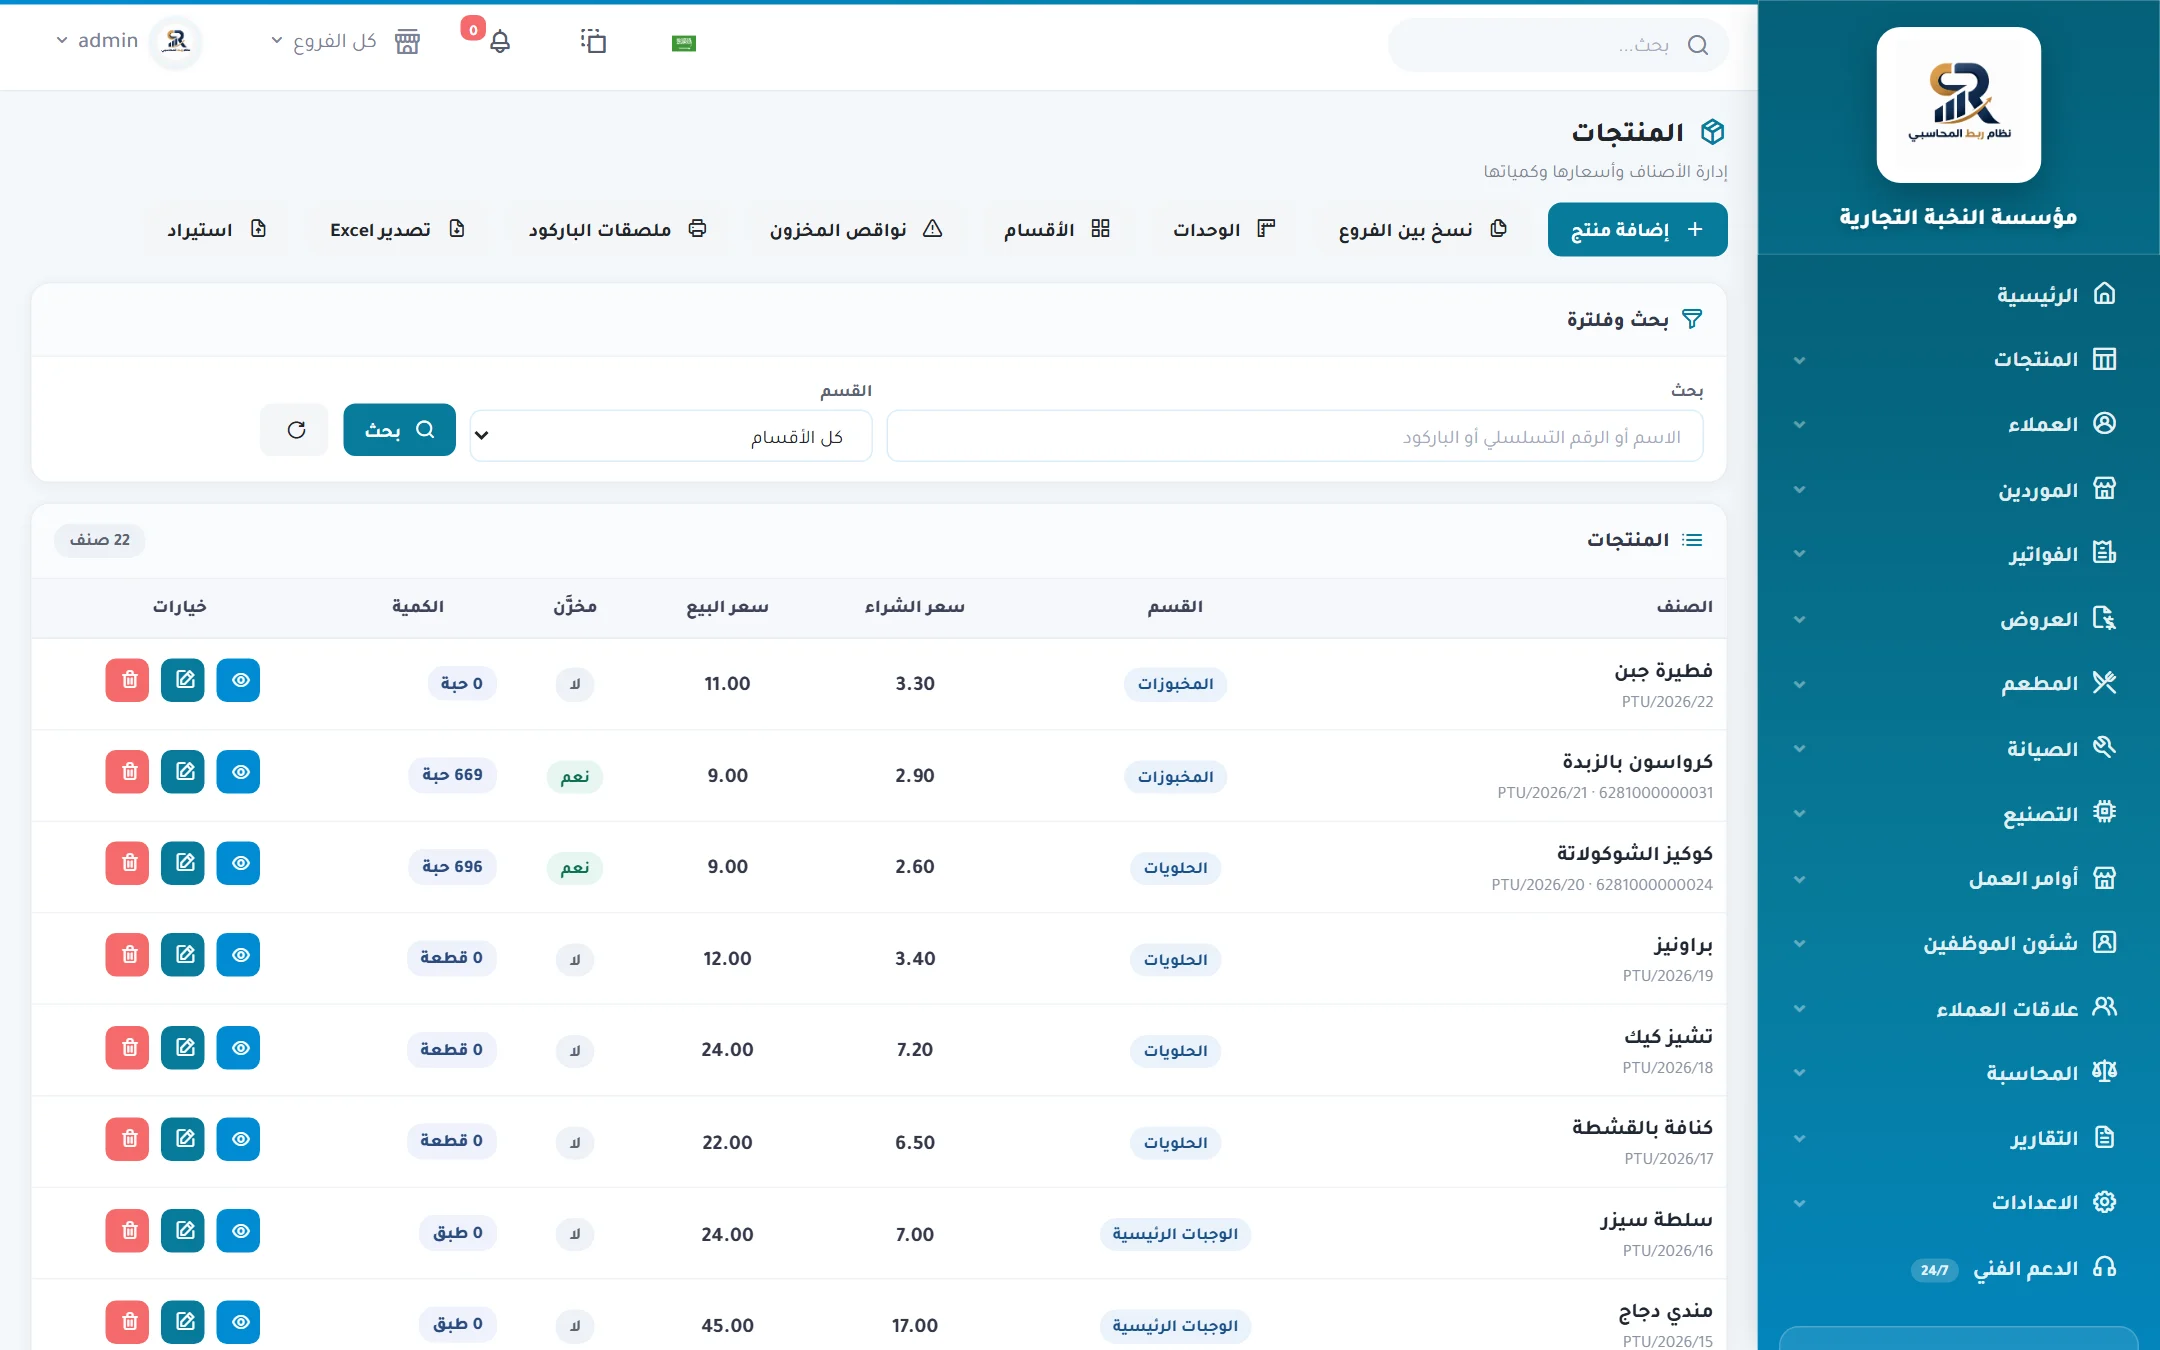The image size is (2160, 1350).
Task: Click ملصقات الباركود barcode labels button
Action: [x=617, y=230]
